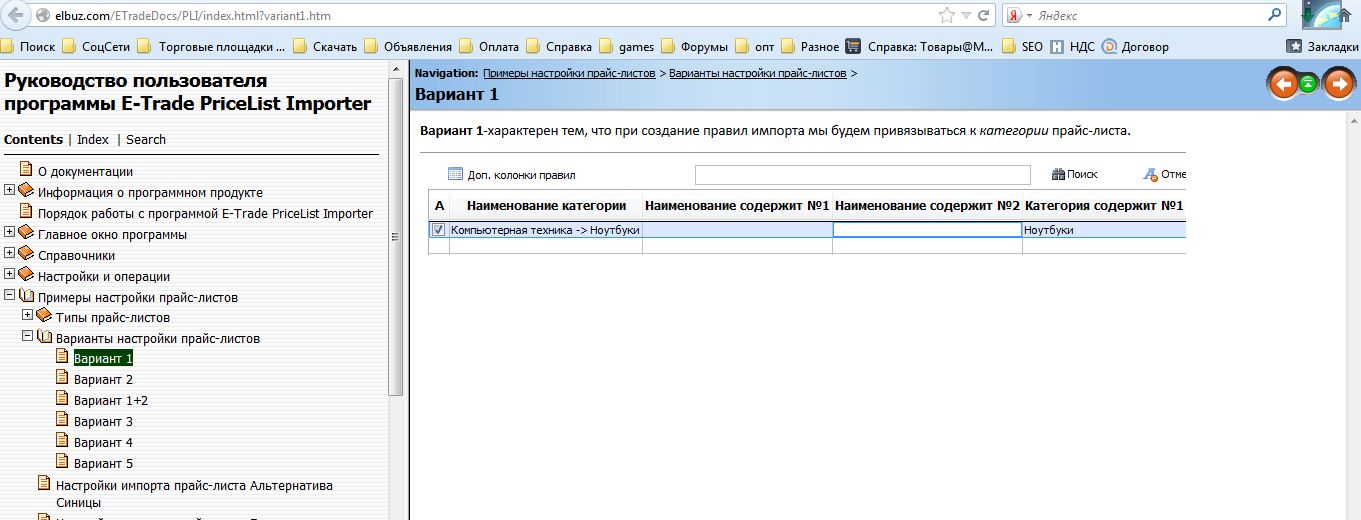Follow Варианты настройки прайс-листов breadcrumb link
The image size is (1361, 520).
[758, 73]
